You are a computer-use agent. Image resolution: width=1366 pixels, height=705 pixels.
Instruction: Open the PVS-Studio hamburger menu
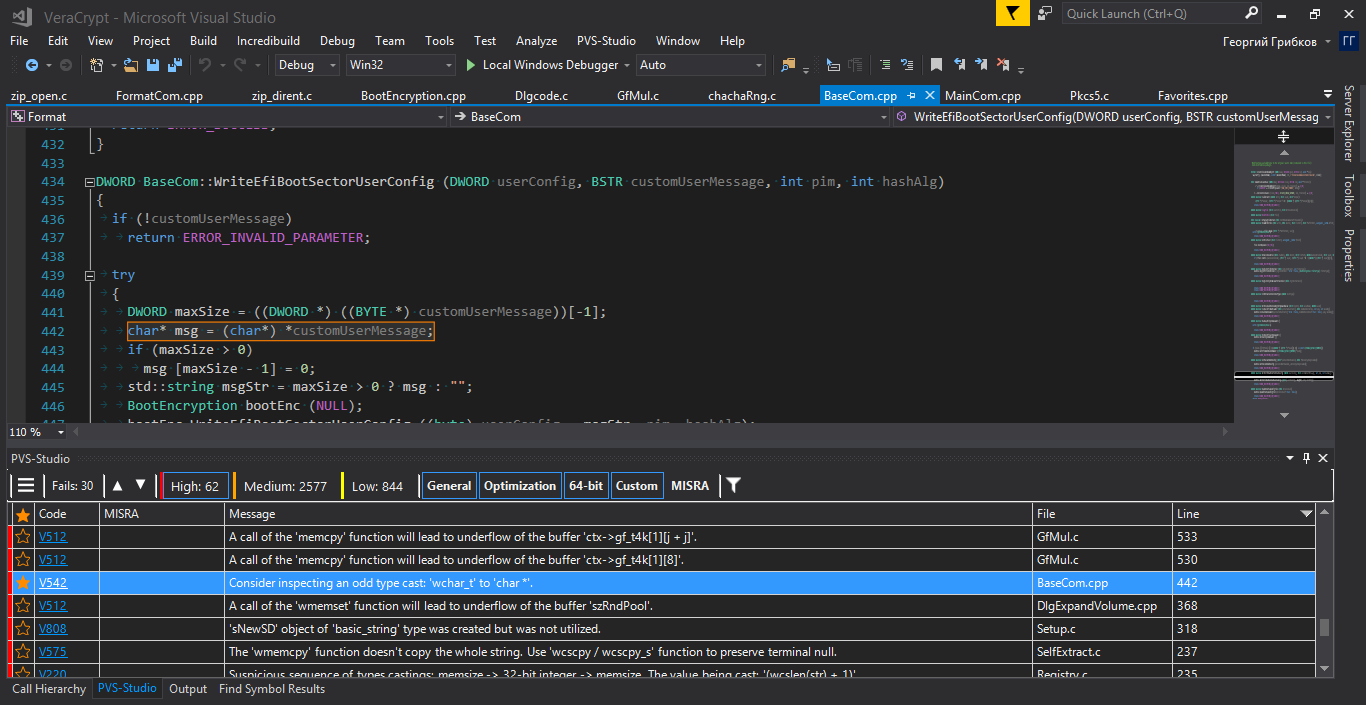(26, 486)
